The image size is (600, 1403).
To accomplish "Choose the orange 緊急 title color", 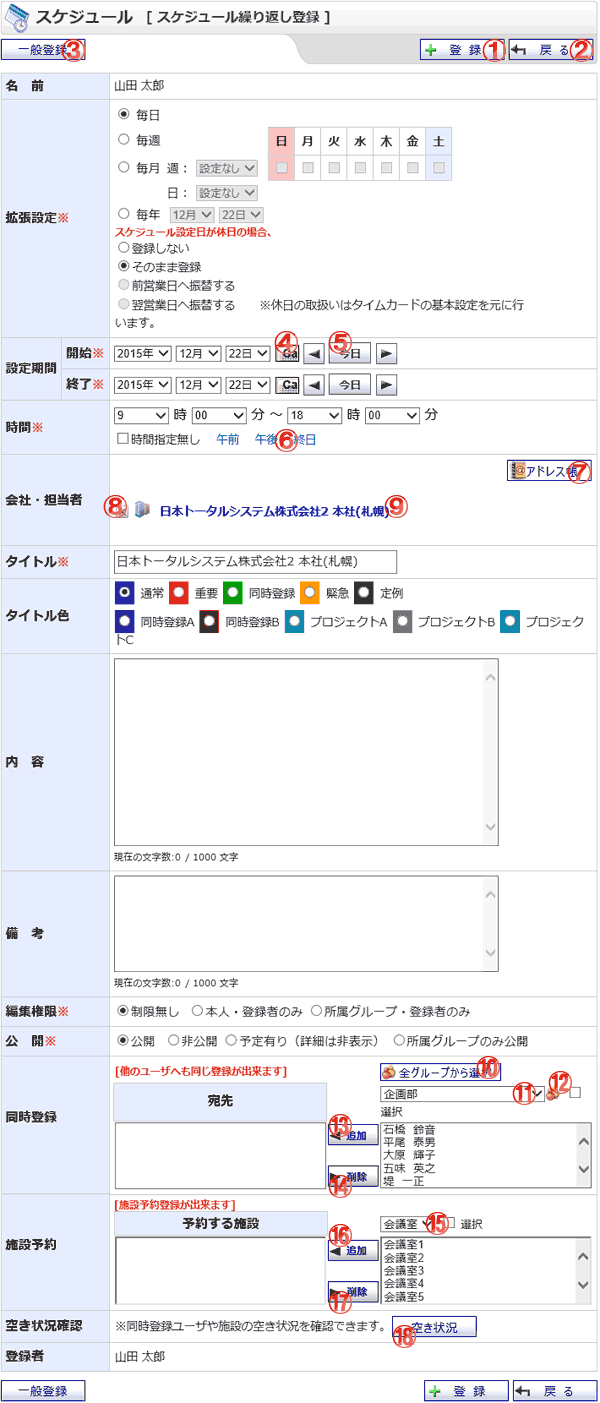I will tap(310, 592).
